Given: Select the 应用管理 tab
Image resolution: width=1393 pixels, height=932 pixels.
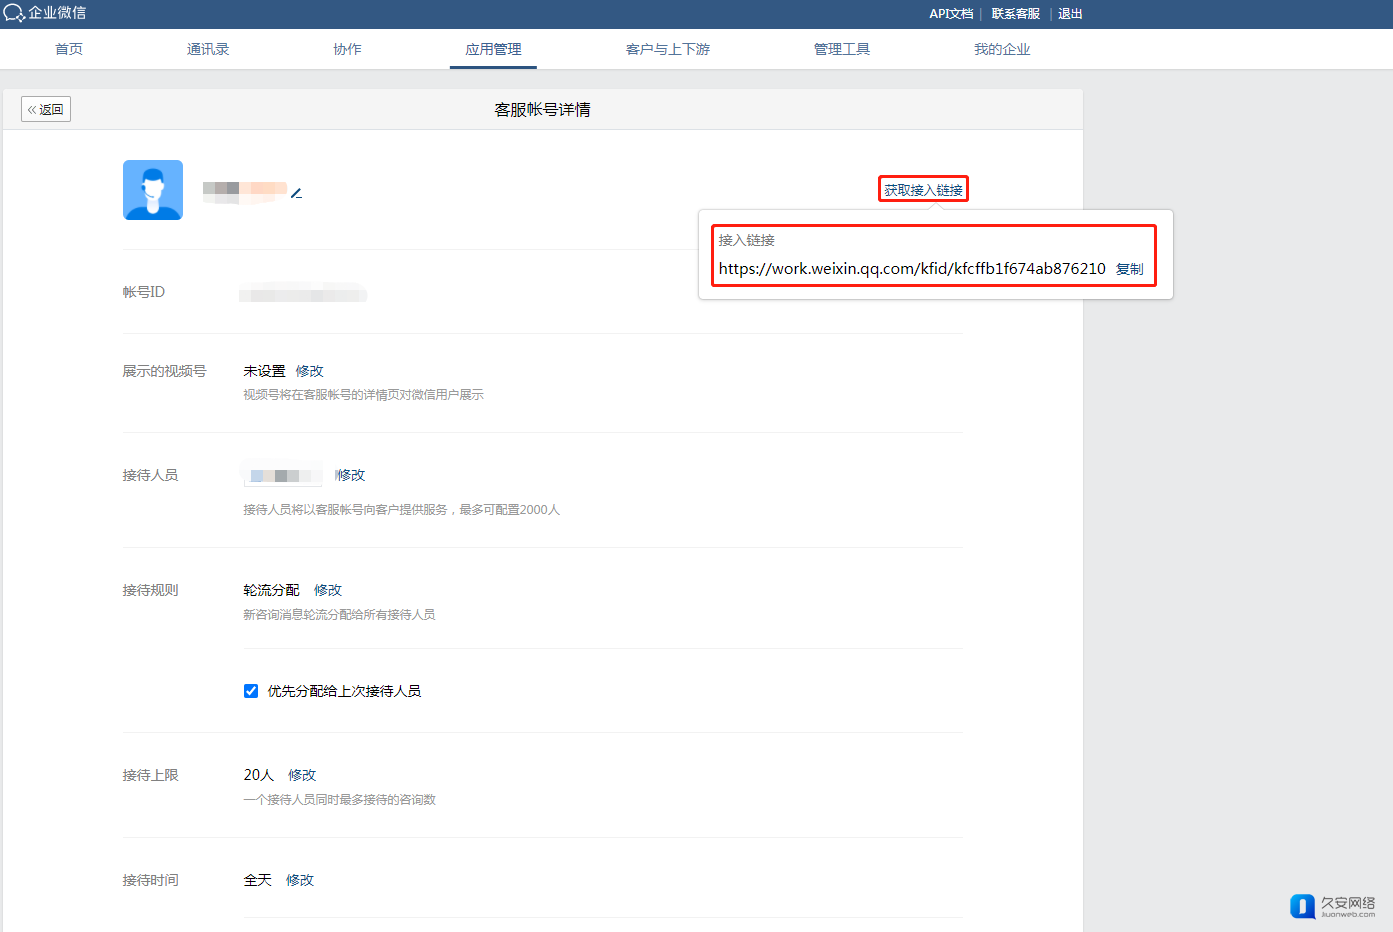Looking at the screenshot, I should click(493, 49).
